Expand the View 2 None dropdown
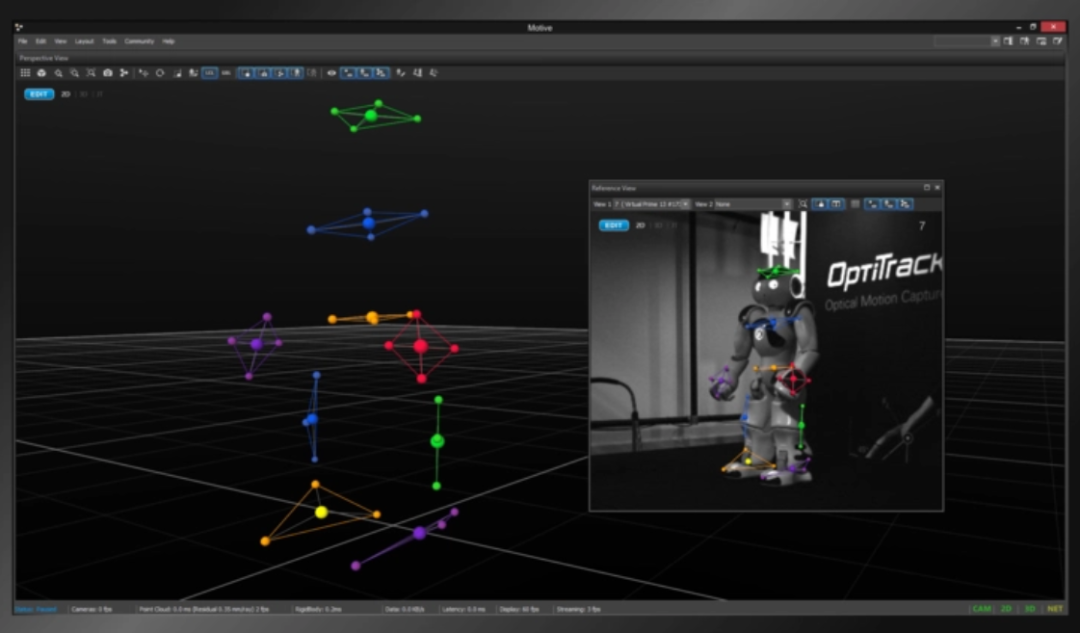 (x=786, y=204)
